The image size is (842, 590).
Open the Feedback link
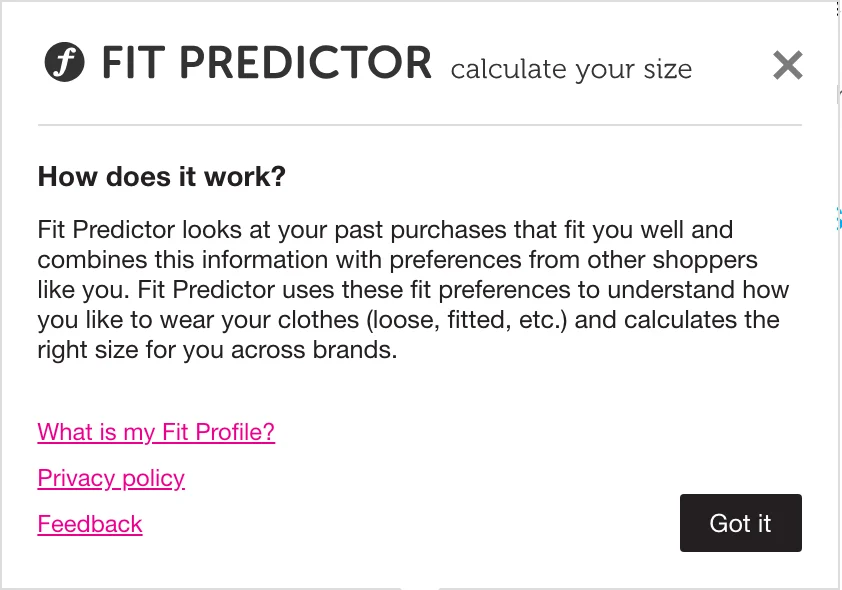point(90,524)
